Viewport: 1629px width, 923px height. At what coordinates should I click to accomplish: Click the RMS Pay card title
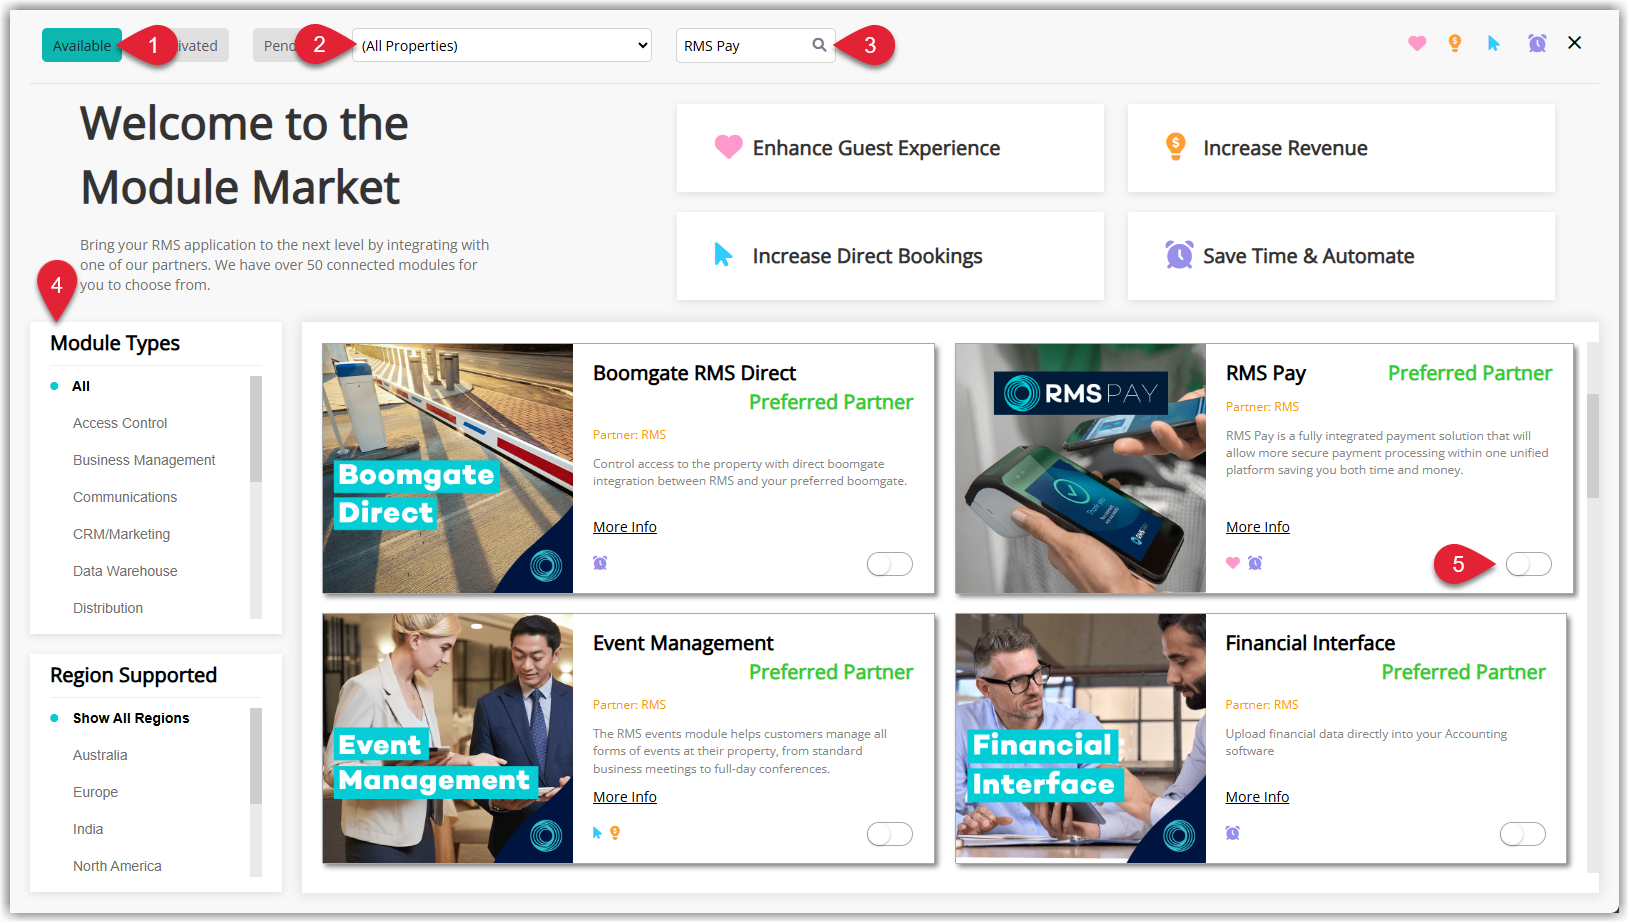pos(1266,373)
